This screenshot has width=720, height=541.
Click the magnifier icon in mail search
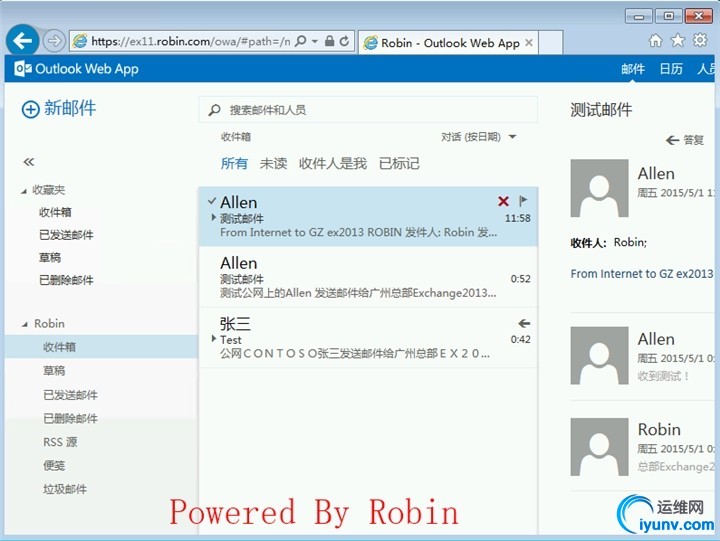point(214,110)
